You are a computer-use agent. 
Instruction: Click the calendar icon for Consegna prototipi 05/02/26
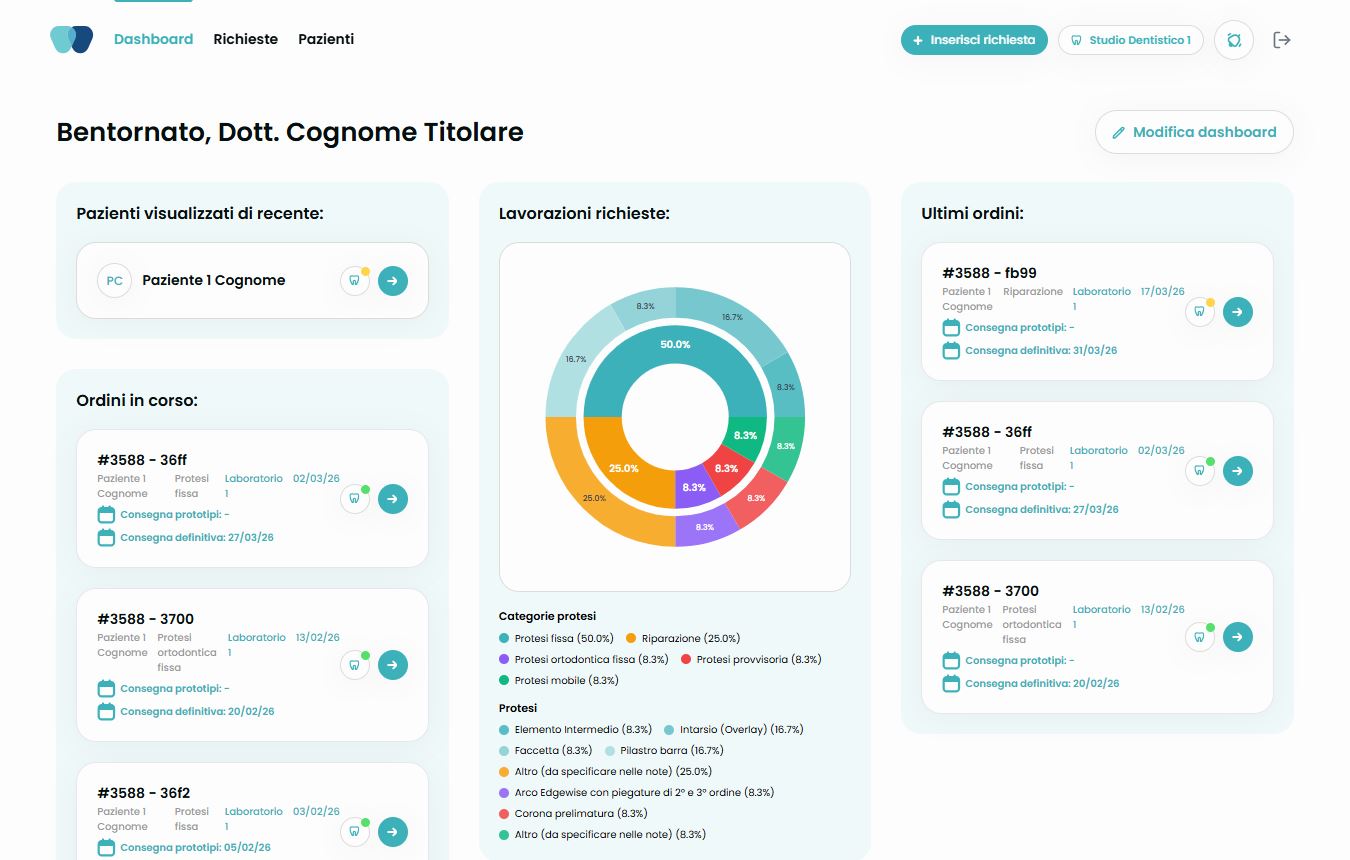[x=105, y=847]
